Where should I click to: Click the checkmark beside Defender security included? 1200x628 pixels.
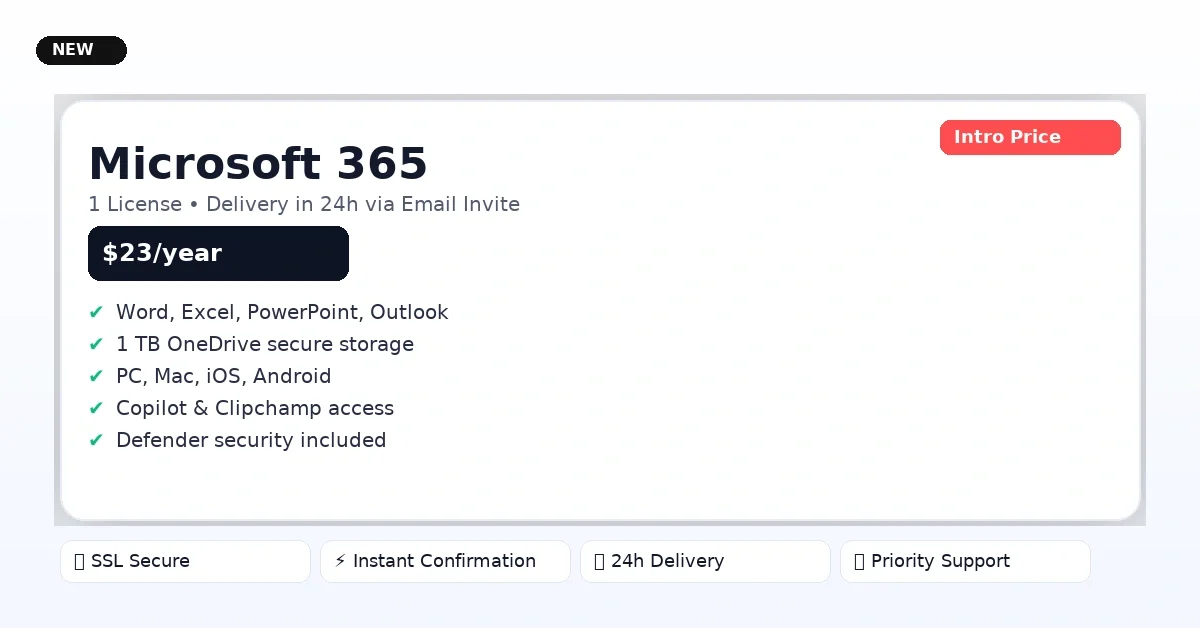point(96,441)
